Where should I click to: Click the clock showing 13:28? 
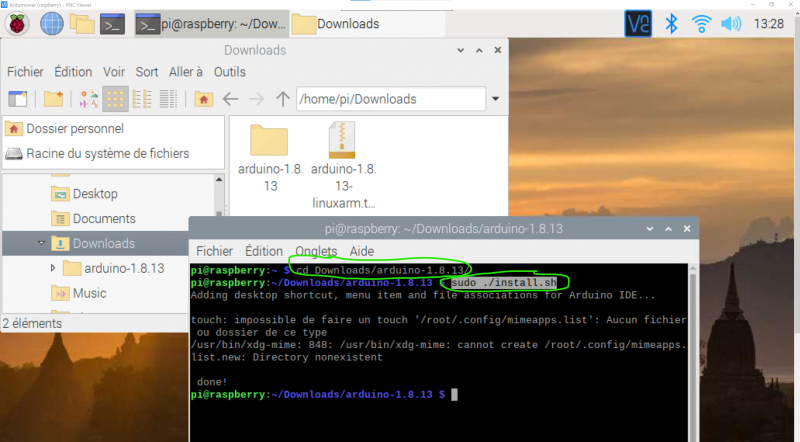tap(768, 23)
